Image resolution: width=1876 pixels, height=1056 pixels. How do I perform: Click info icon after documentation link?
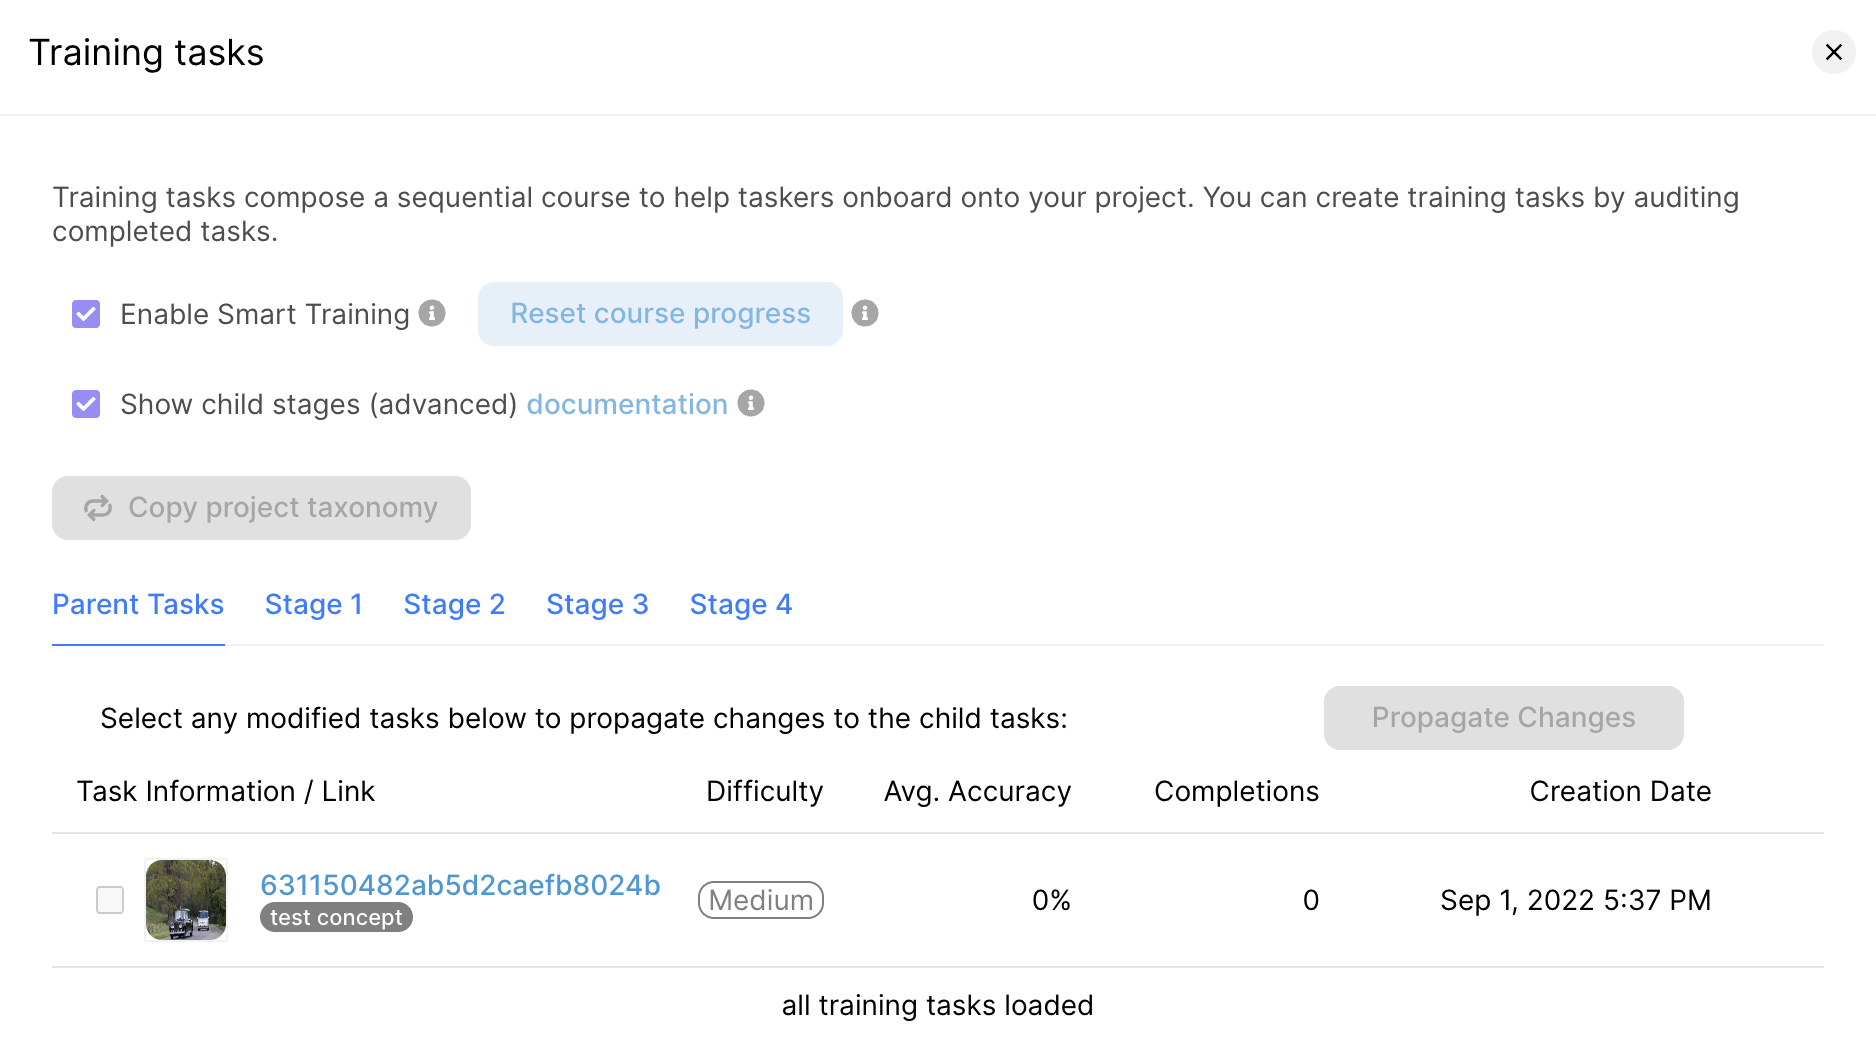(751, 403)
